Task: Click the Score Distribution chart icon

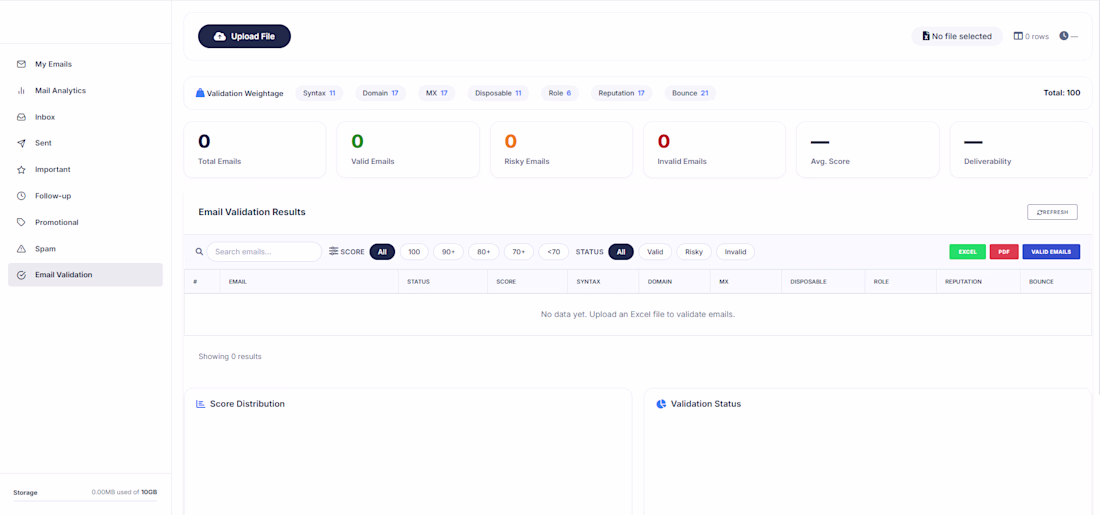Action: (201, 404)
